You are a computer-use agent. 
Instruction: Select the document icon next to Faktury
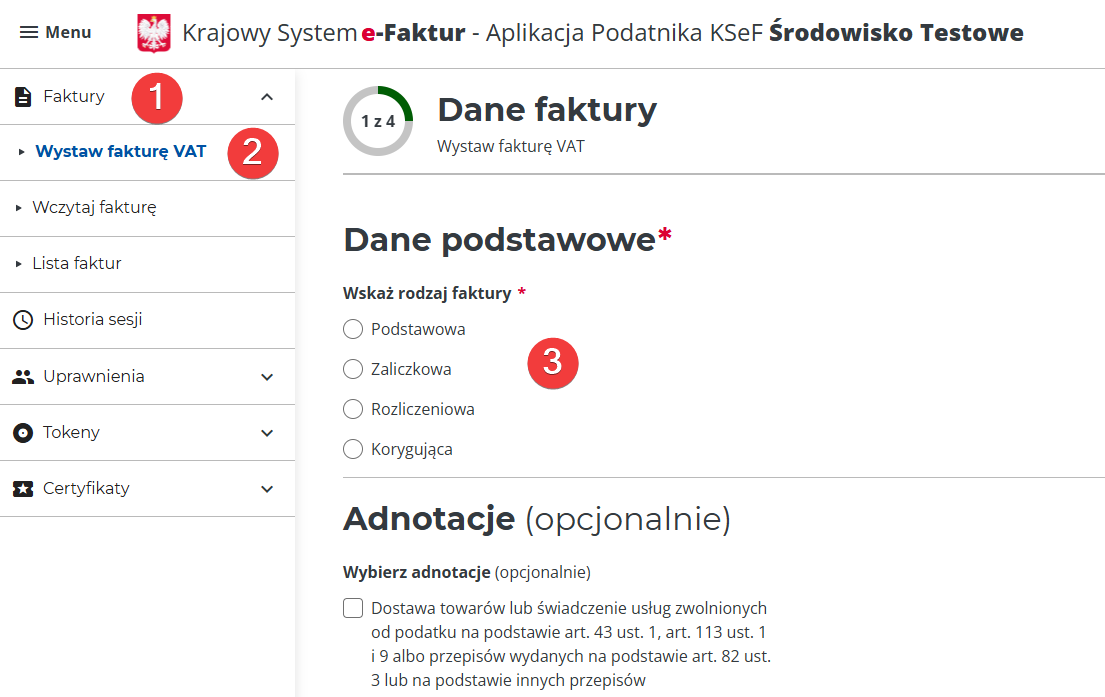pos(22,97)
